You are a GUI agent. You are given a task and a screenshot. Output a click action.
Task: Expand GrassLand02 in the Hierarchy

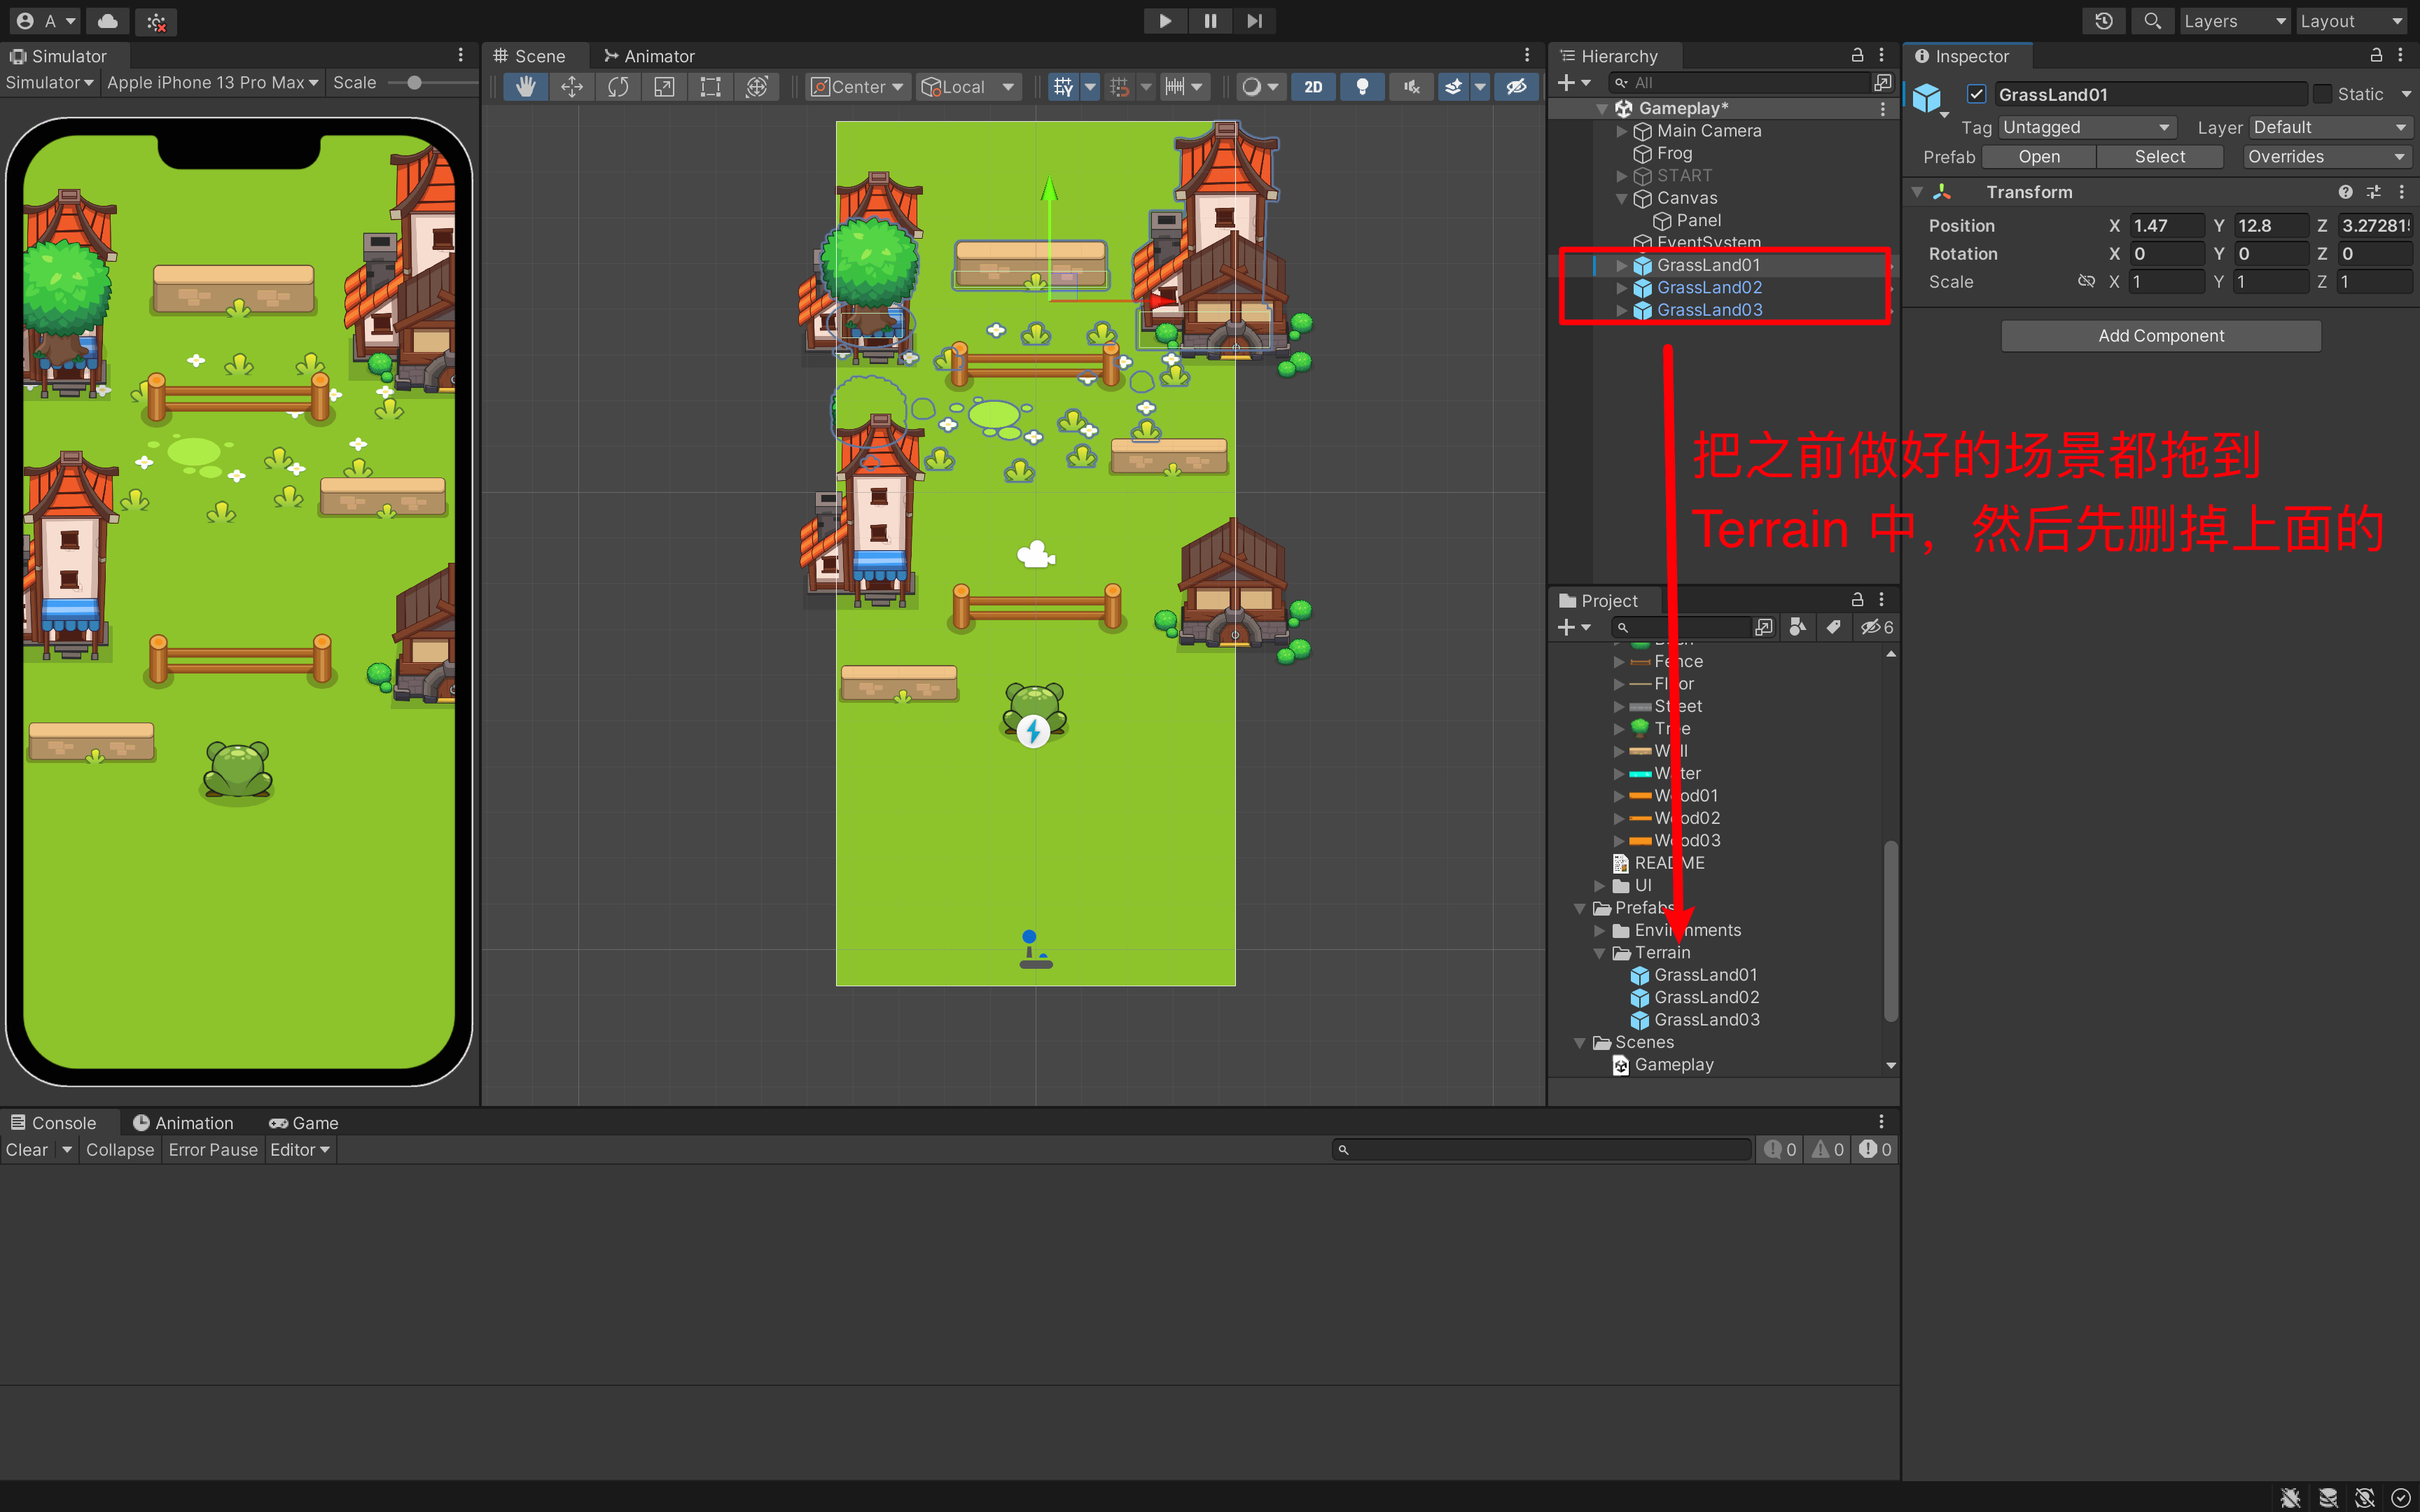(x=1621, y=288)
